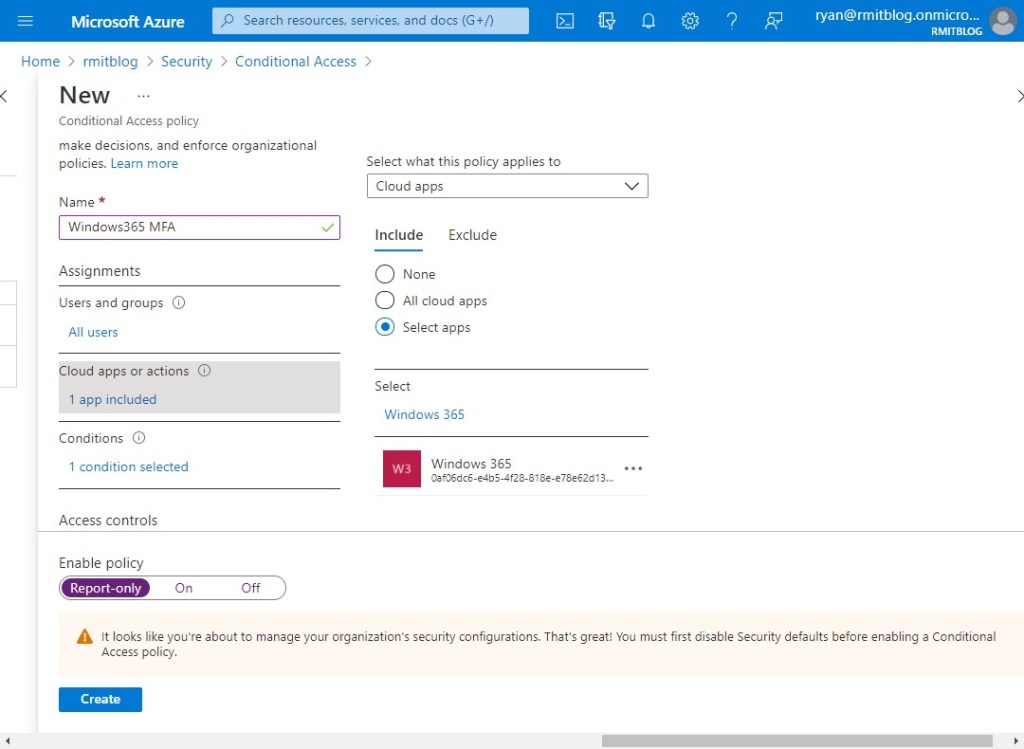
Task: Click the warning triangle icon in the banner
Action: point(85,636)
